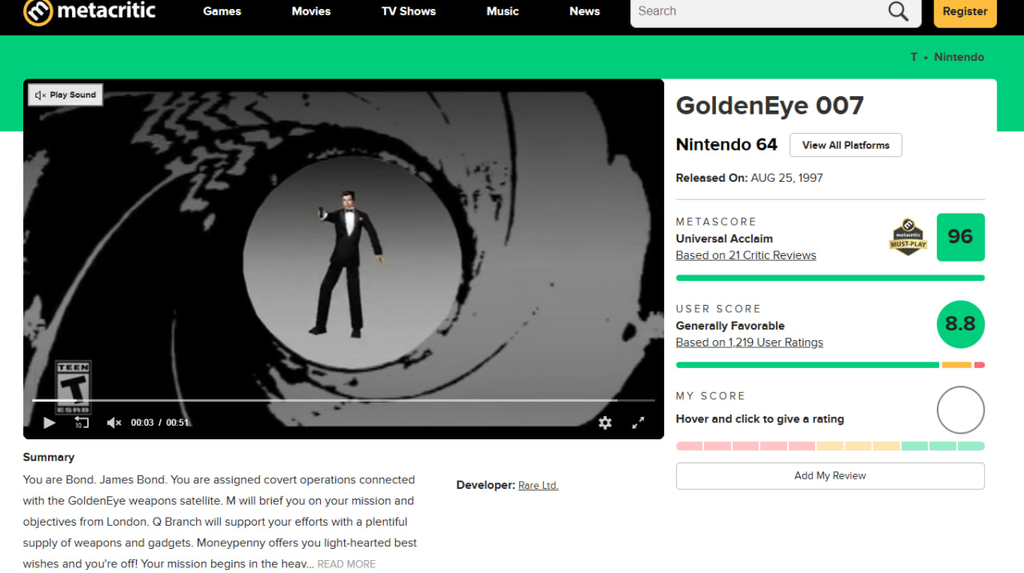The image size is (1024, 573).
Task: Click the release date AUG 25, 1997
Action: 786,178
